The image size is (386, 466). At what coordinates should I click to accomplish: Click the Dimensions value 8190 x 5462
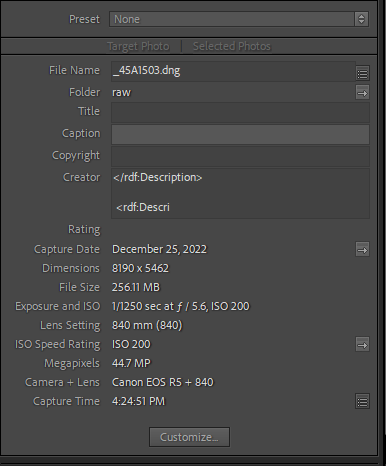pos(140,268)
